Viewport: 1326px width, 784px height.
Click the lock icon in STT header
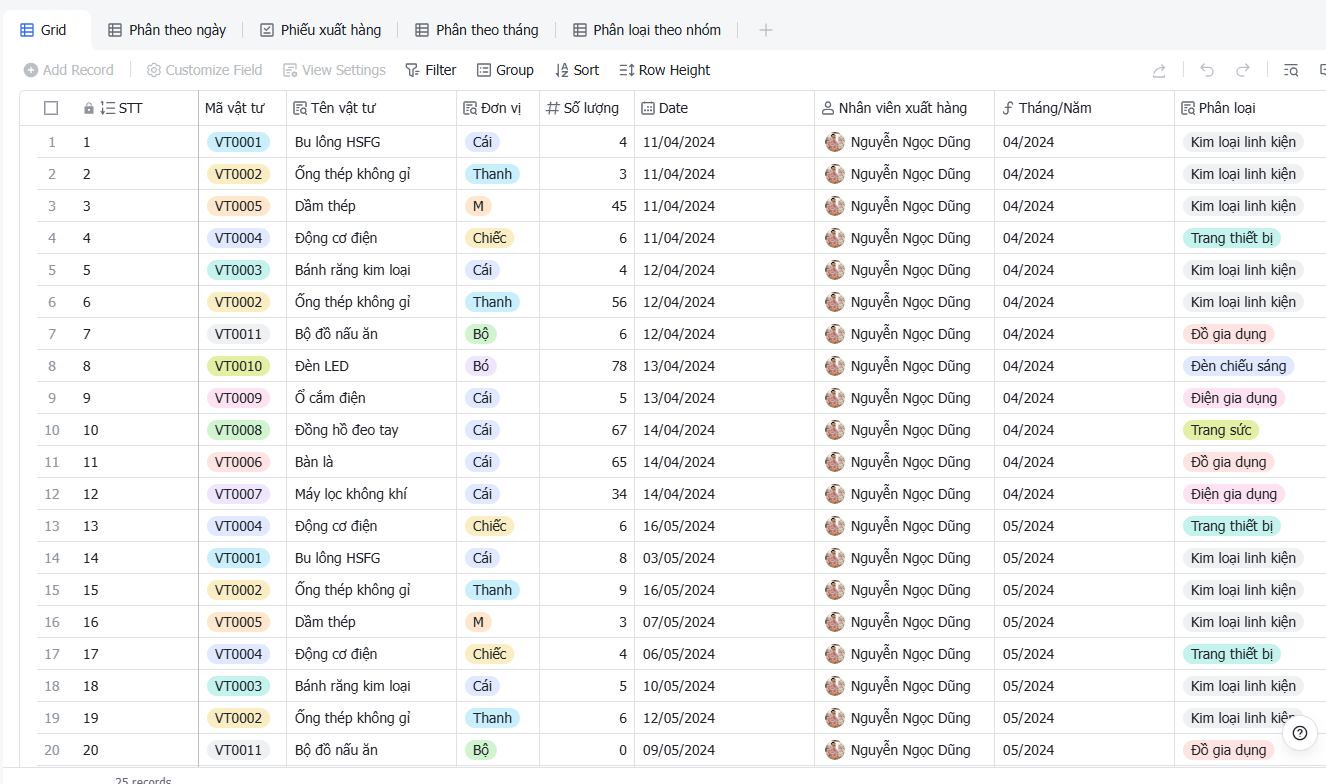click(x=89, y=108)
